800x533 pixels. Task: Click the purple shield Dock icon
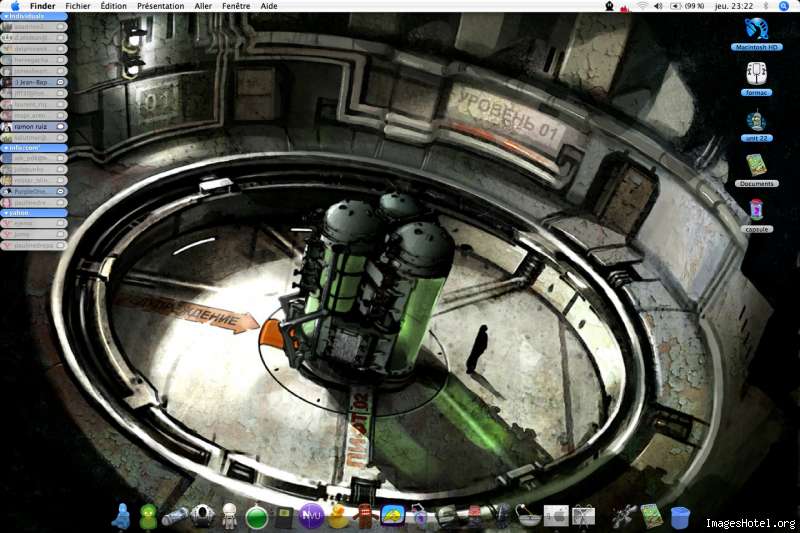(x=420, y=516)
